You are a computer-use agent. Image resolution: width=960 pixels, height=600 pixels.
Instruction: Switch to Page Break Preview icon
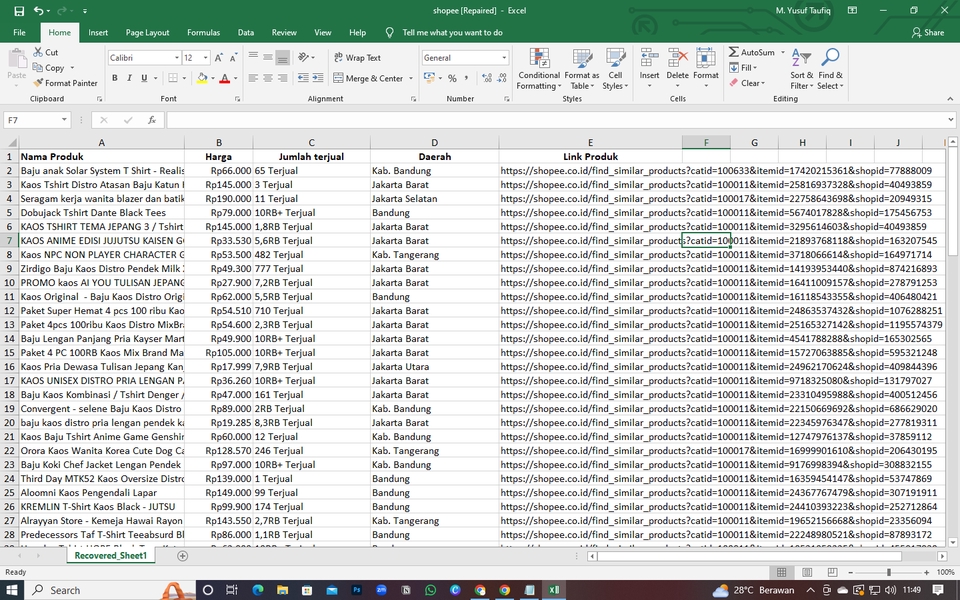tap(832, 572)
